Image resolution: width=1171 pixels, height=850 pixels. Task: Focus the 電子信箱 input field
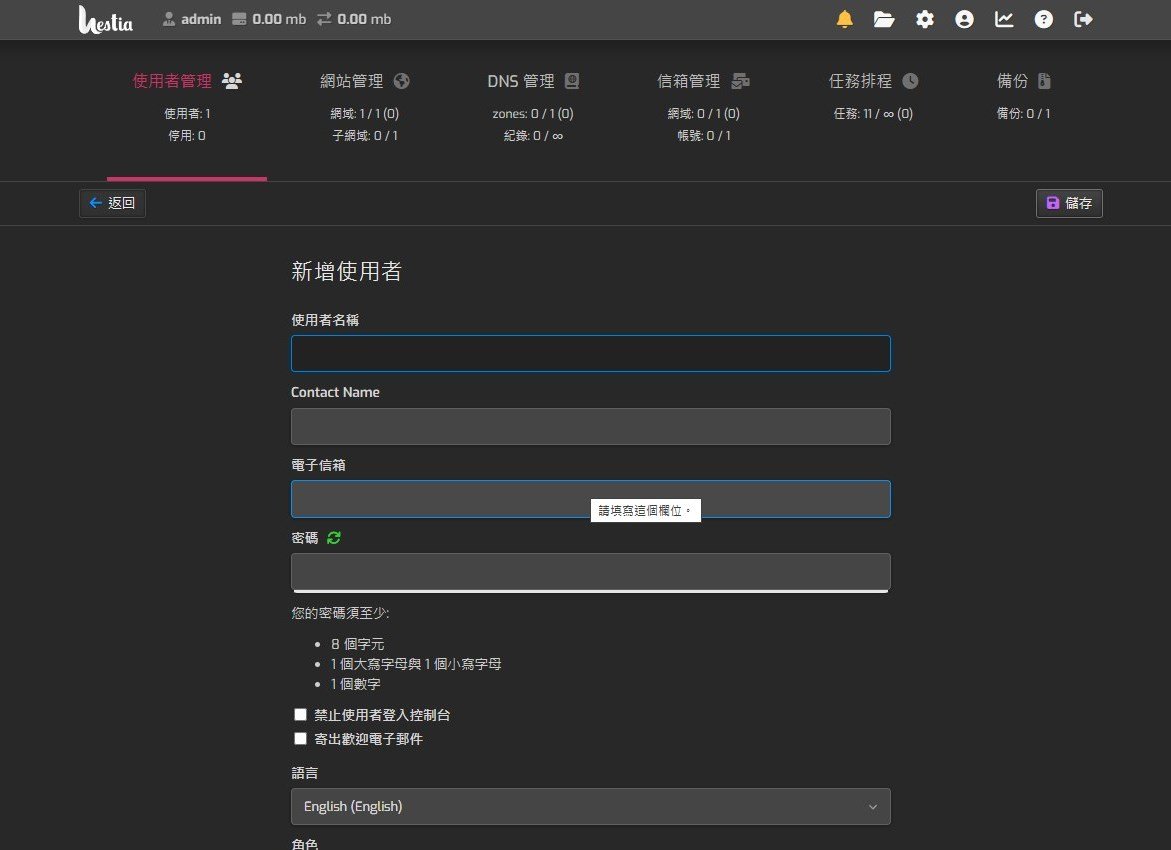[591, 499]
